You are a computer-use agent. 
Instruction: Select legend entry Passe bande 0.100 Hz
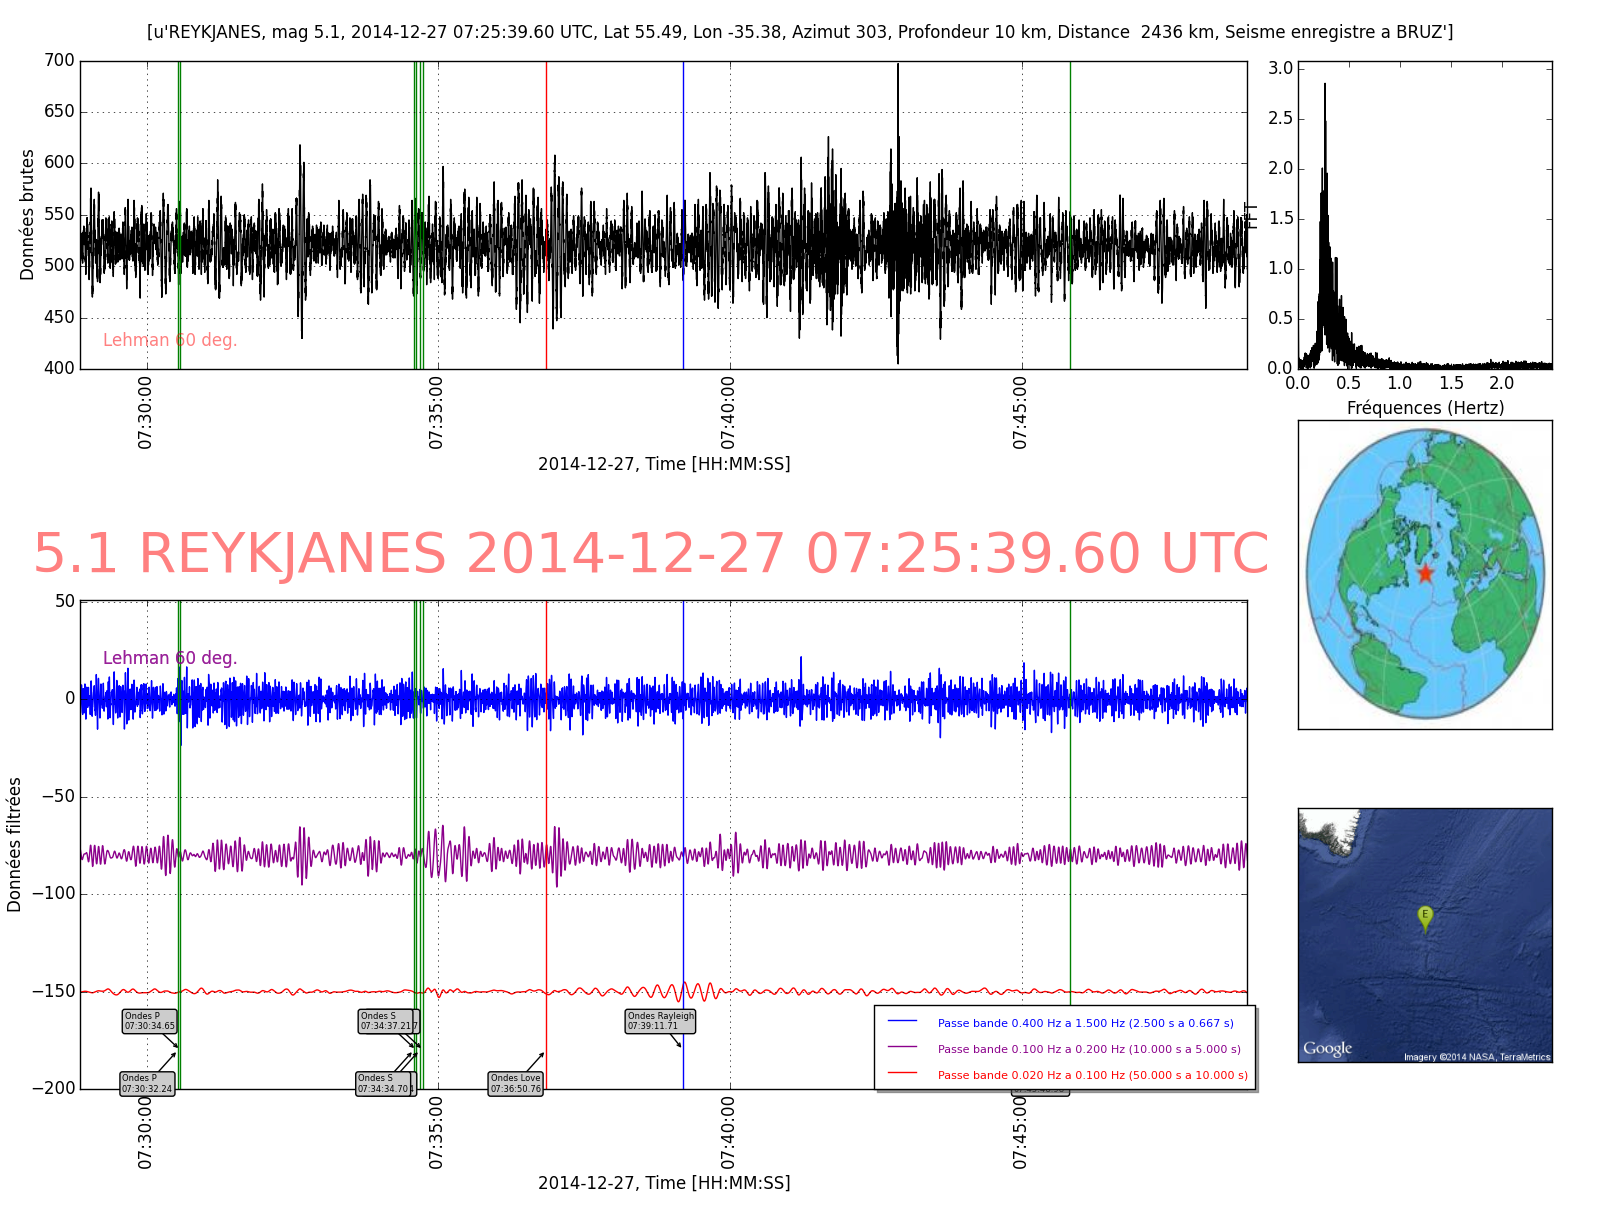(1088, 1049)
